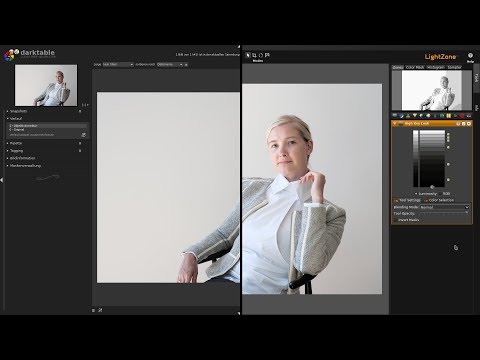Add the Color Balance sphere tool
The width and height of the screenshot is (480, 360).
[x=428, y=115]
